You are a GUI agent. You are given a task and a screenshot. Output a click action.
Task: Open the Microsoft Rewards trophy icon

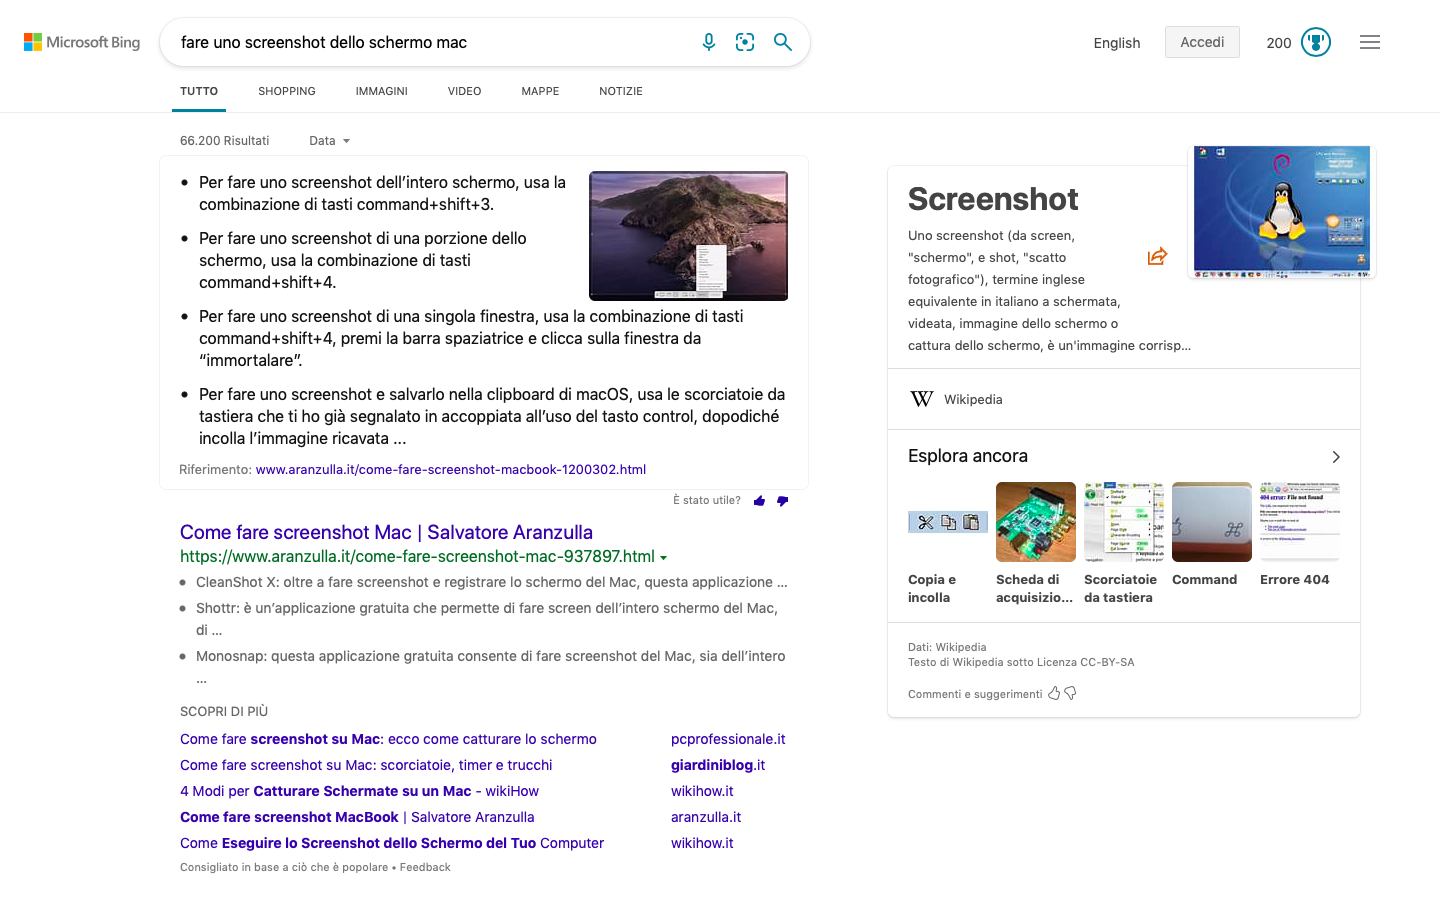click(x=1316, y=42)
